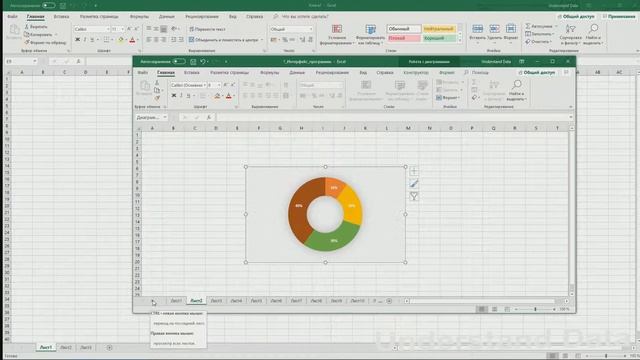The height and width of the screenshot is (360, 640).
Task: Click Общий доступ in the front window
Action: 537,73
